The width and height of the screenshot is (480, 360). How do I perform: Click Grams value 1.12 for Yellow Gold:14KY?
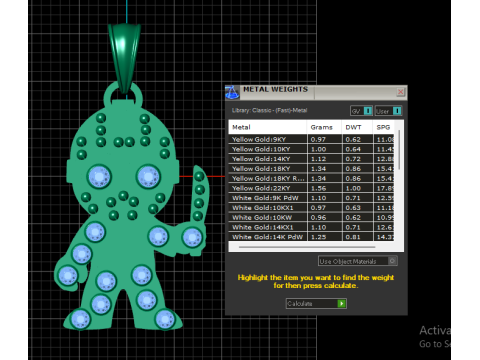[318, 159]
